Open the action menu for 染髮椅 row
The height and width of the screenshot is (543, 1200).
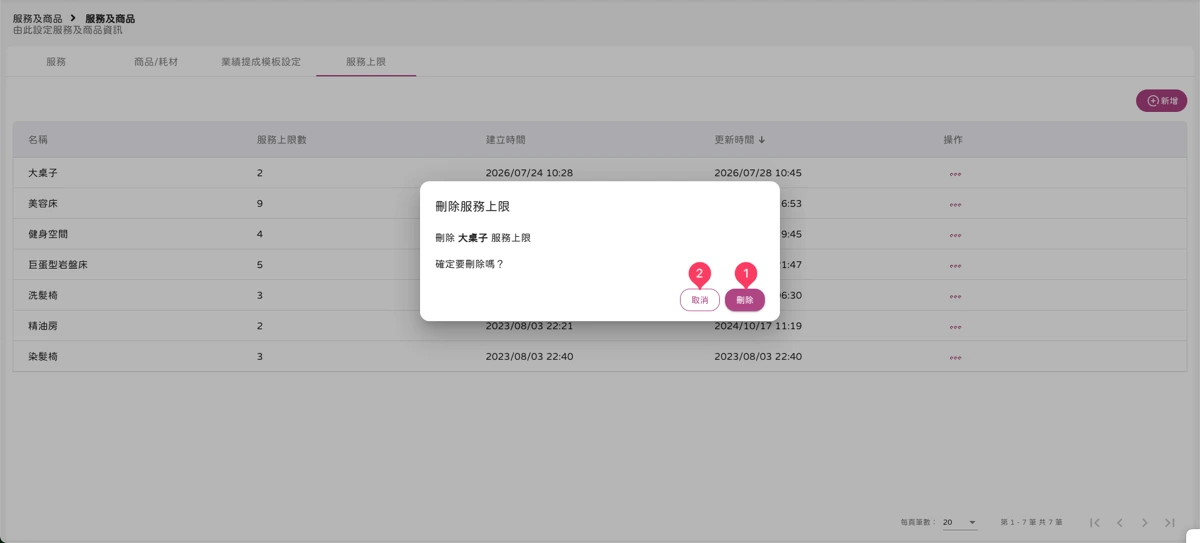956,357
